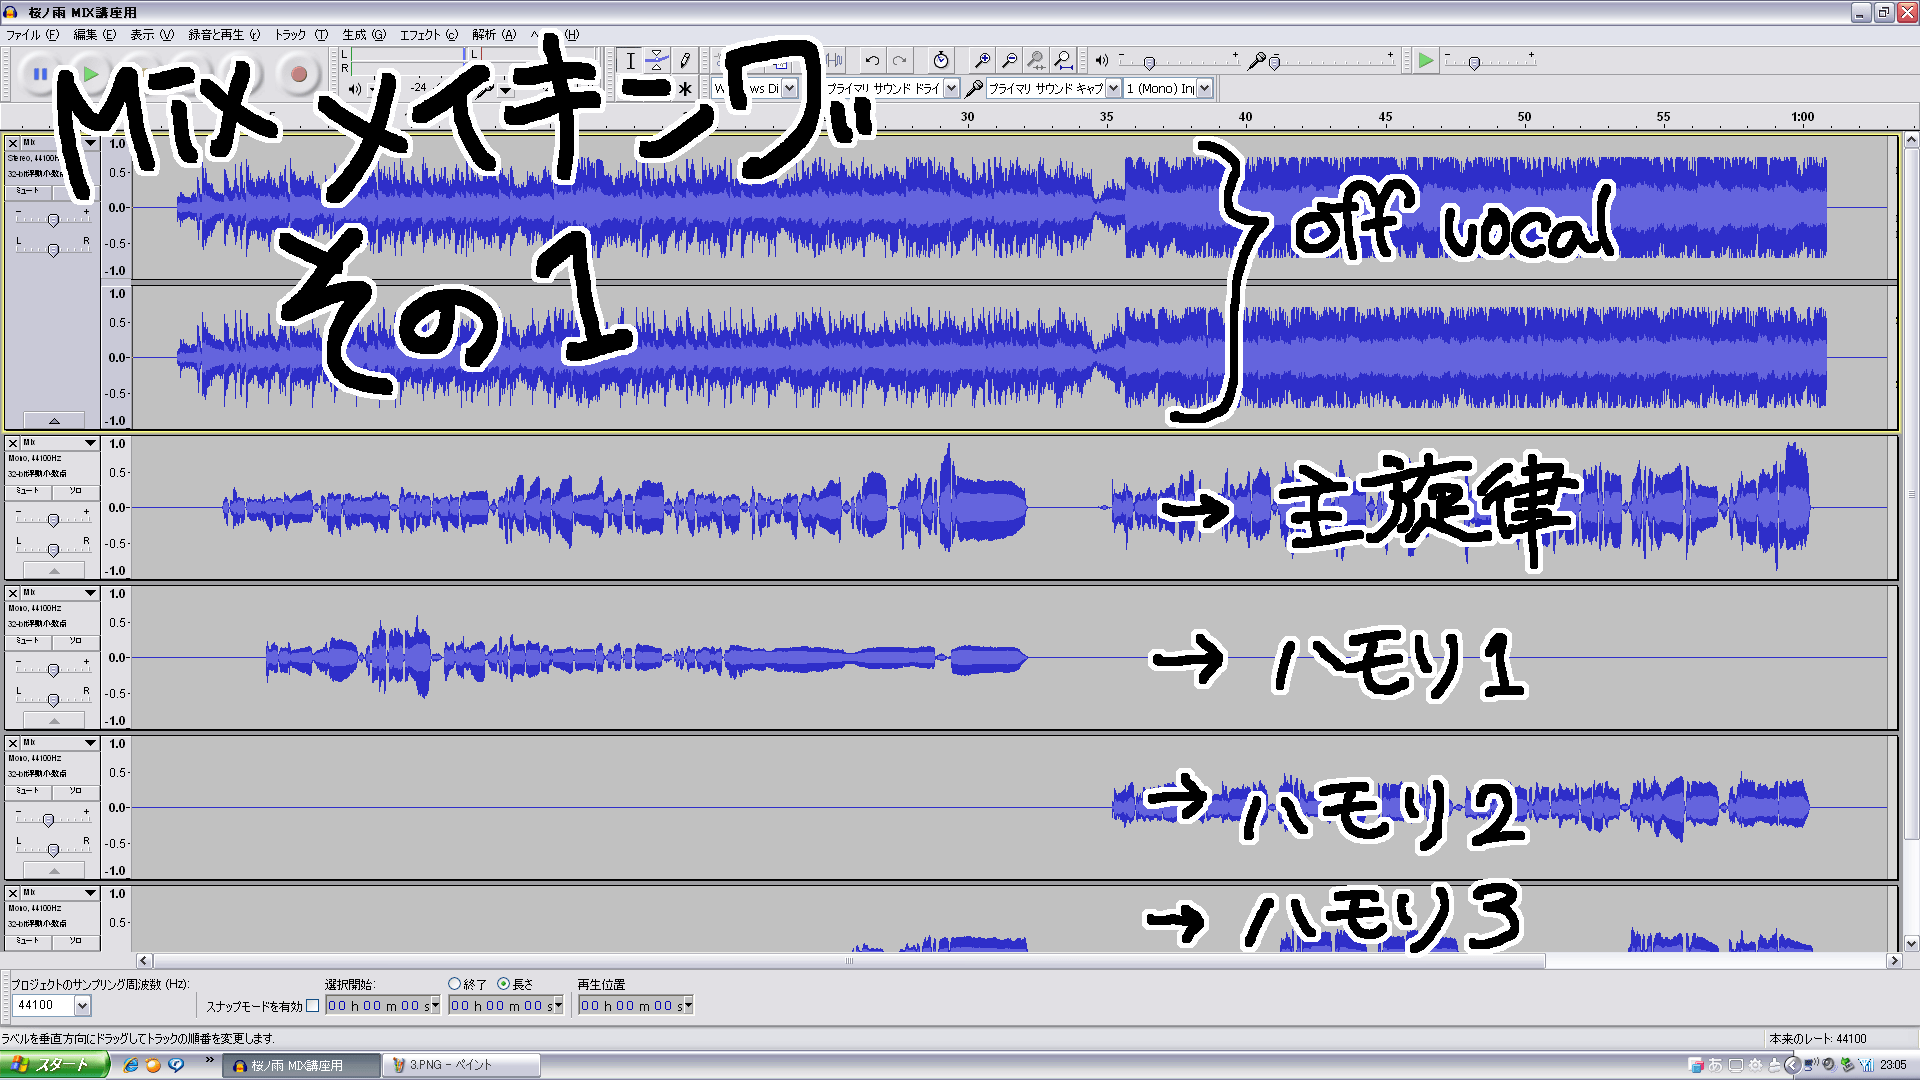
Task: Activate the Draw (pencil) tool
Action: tap(684, 60)
